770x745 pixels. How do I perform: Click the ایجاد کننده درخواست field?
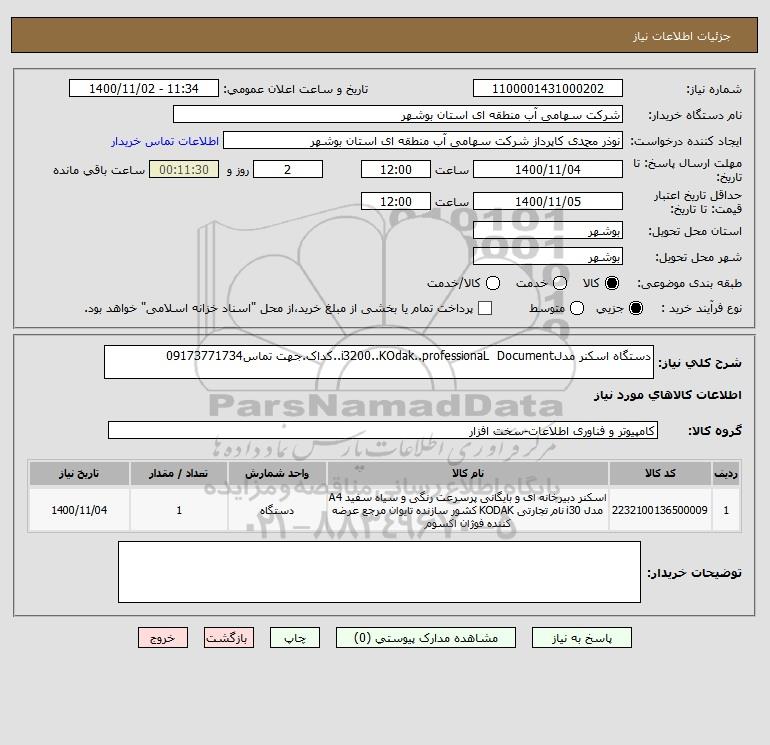(423, 140)
